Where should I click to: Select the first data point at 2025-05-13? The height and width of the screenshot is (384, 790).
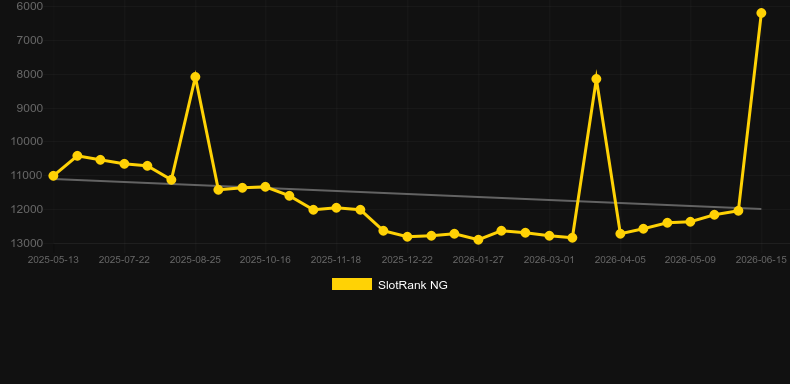pyautogui.click(x=53, y=176)
